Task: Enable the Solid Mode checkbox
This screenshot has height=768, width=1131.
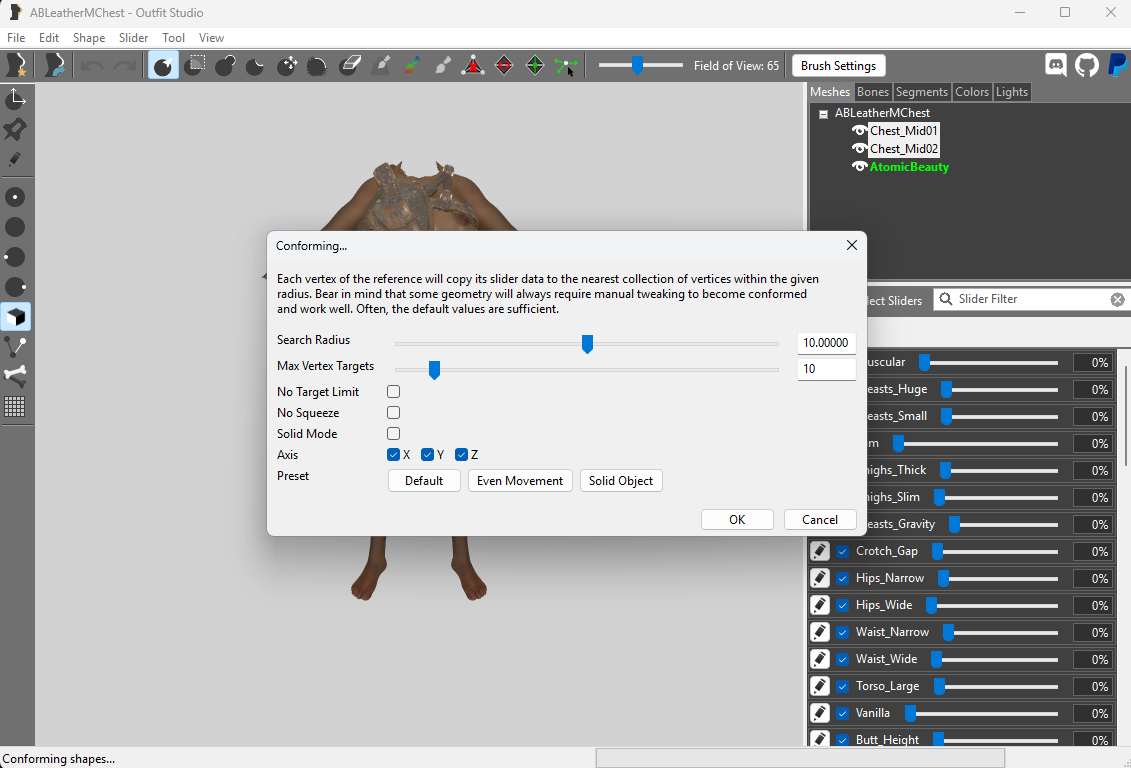Action: point(393,433)
